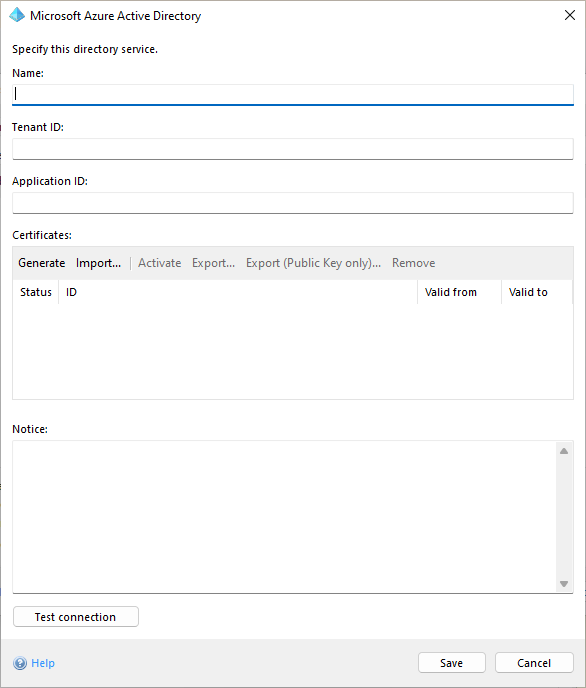Click the Help question mark icon
Image resolution: width=586 pixels, height=688 pixels.
click(20, 663)
